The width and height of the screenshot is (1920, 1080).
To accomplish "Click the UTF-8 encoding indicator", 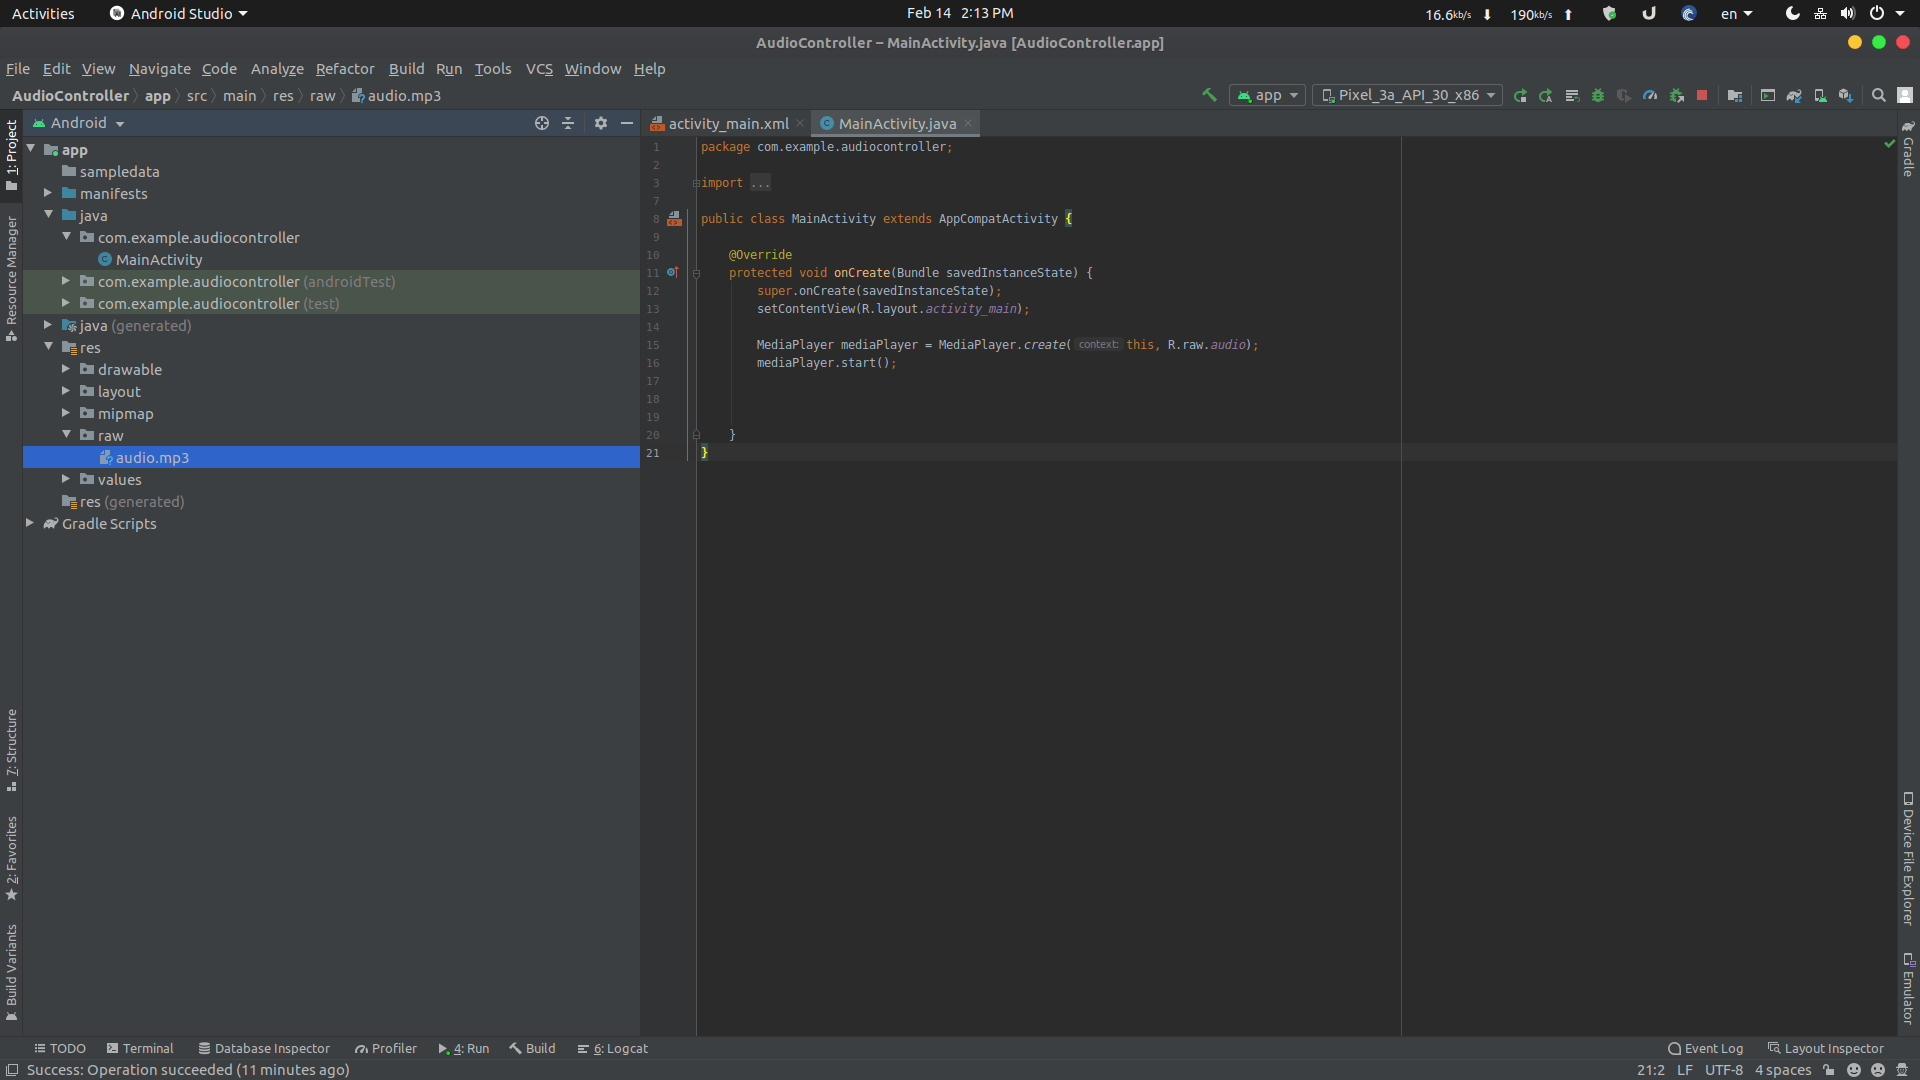I will [1723, 1070].
